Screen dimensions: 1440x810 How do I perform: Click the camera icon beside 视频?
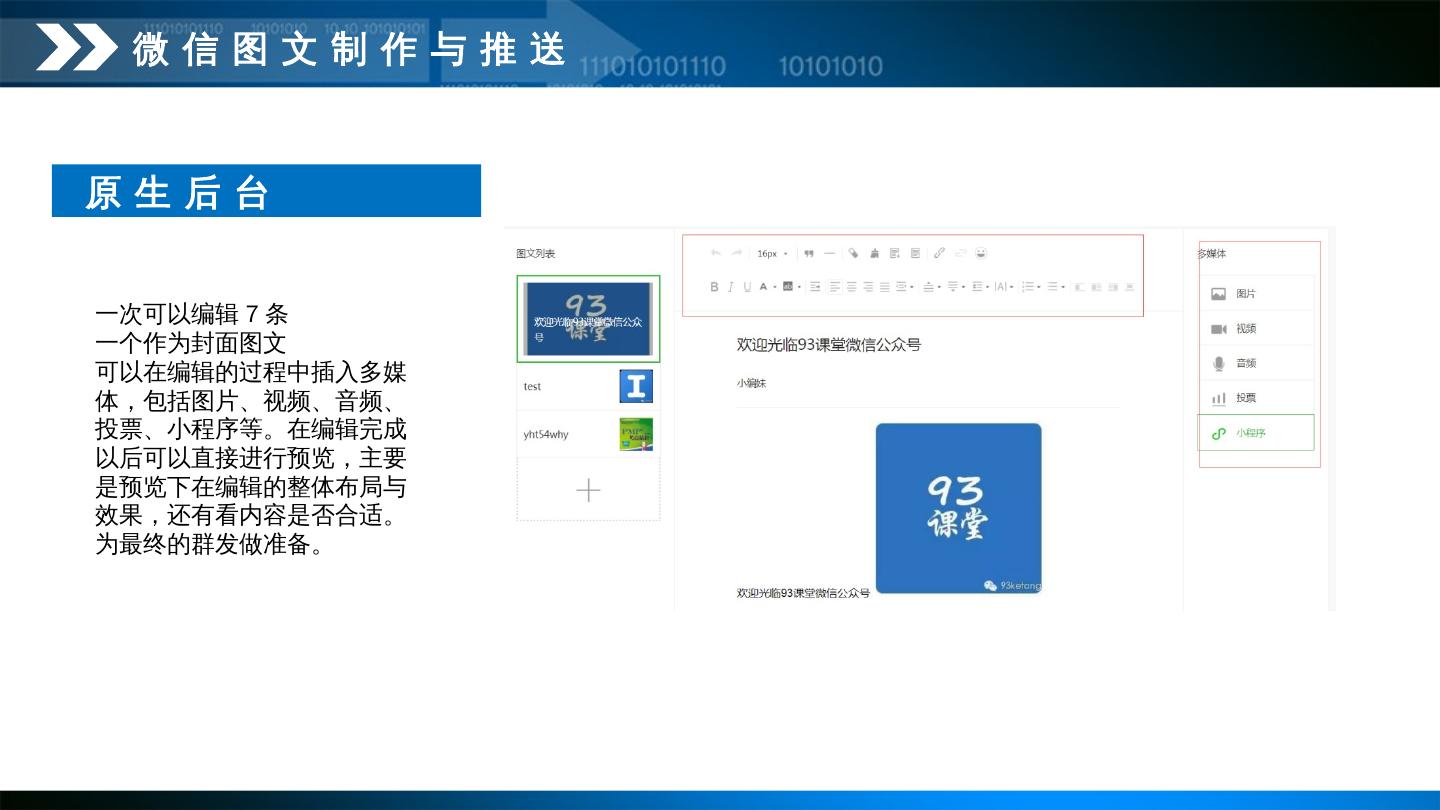pos(1218,329)
